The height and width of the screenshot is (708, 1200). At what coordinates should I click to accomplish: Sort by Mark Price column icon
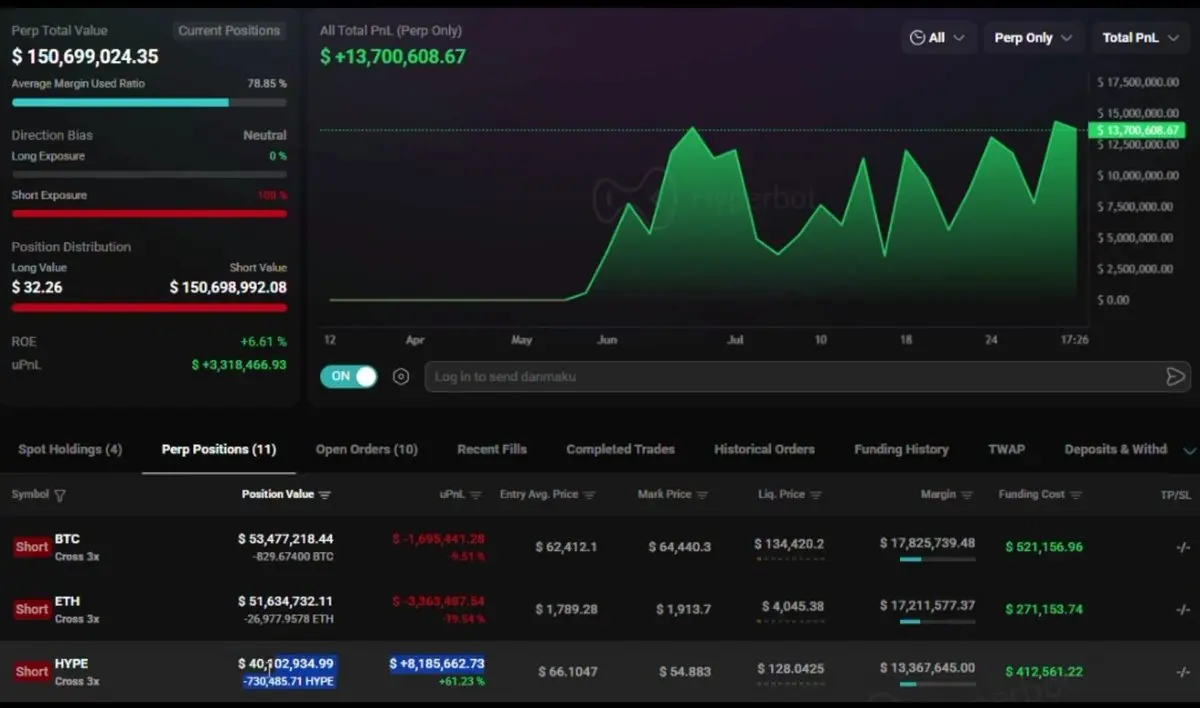(702, 495)
